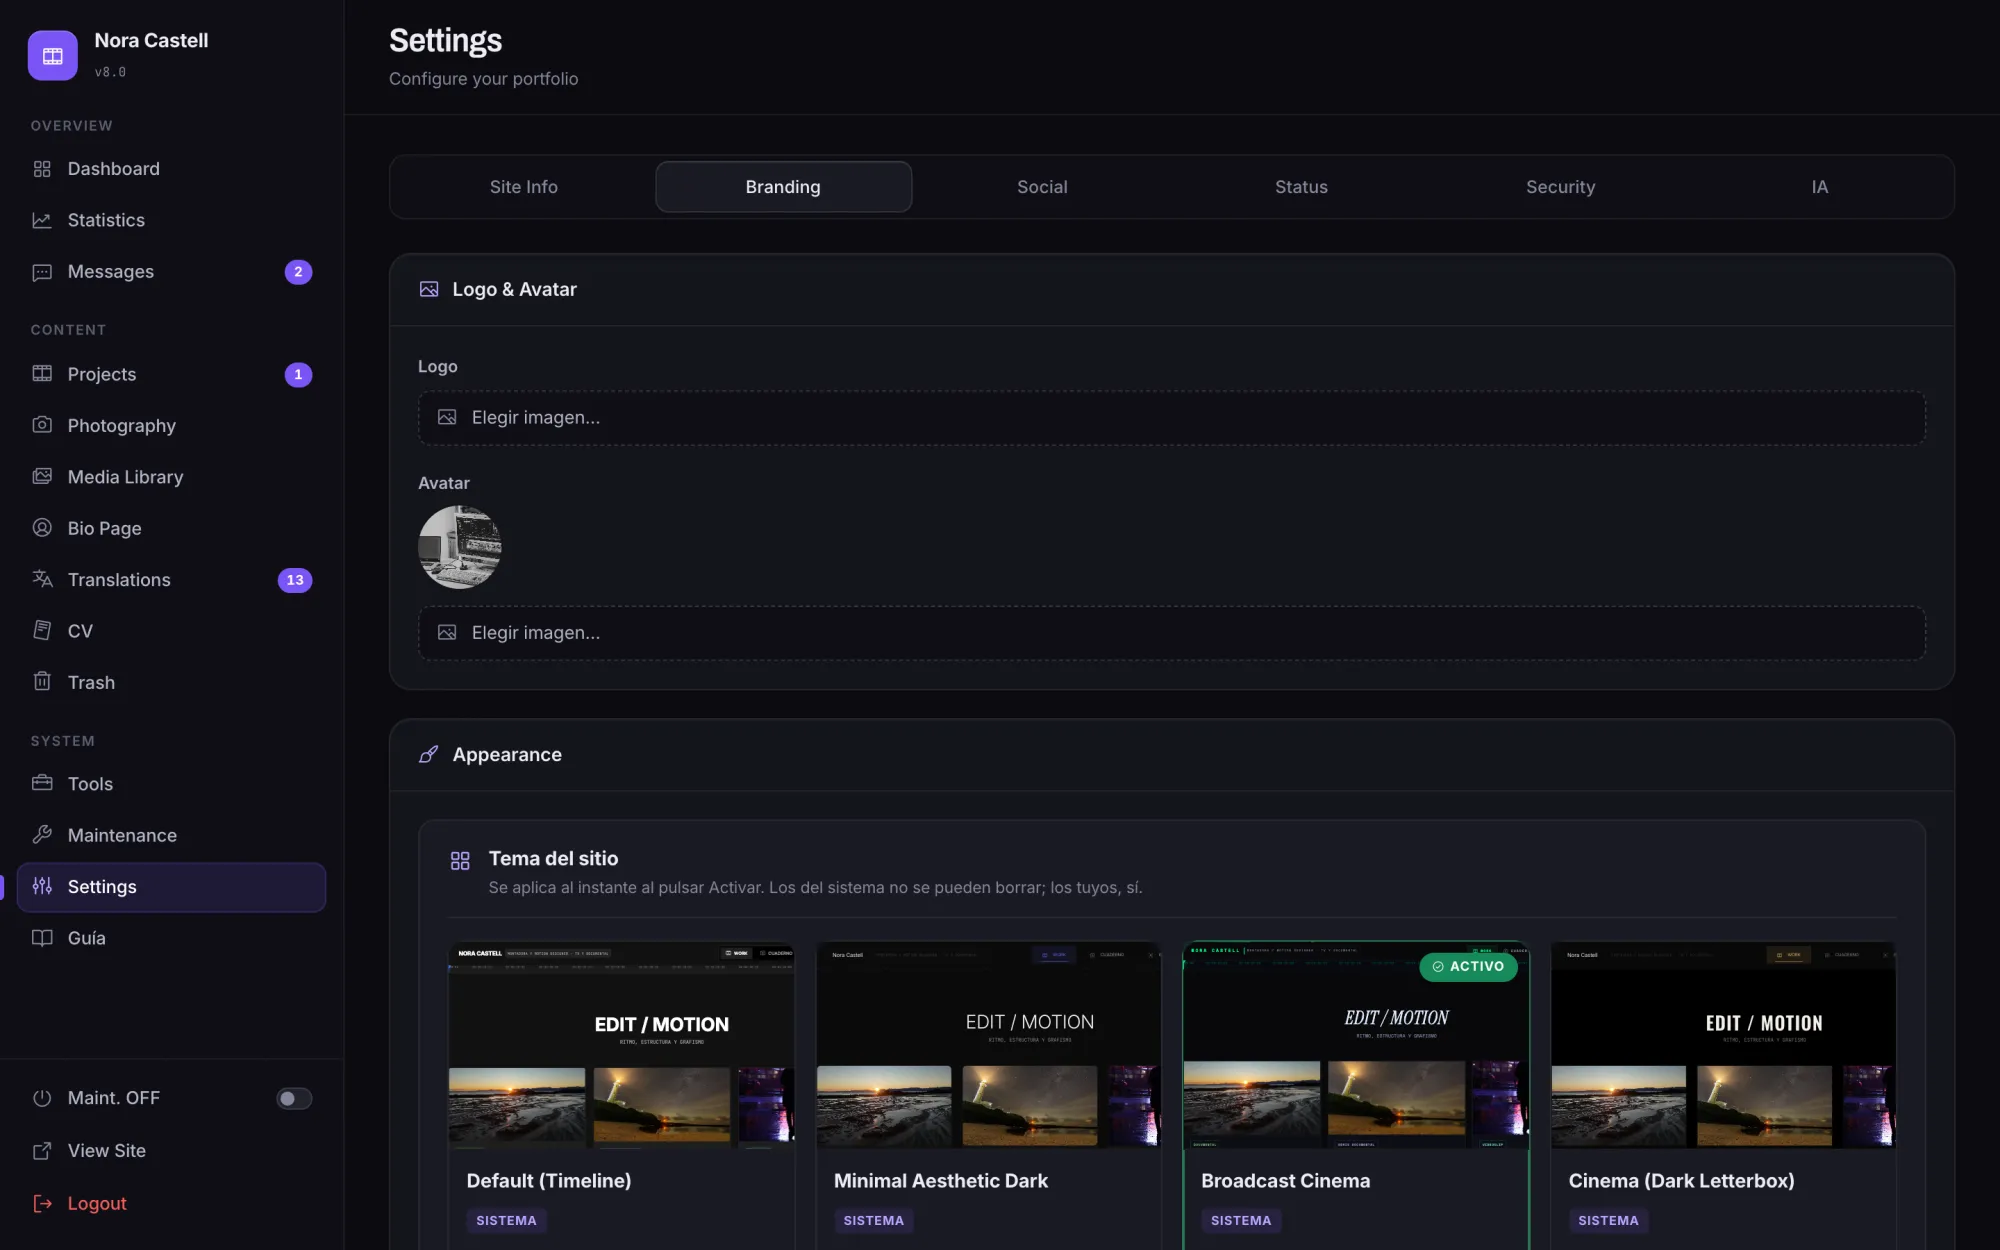
Task: Select the Minimal Aesthetic Dark theme preview
Action: pos(989,1045)
